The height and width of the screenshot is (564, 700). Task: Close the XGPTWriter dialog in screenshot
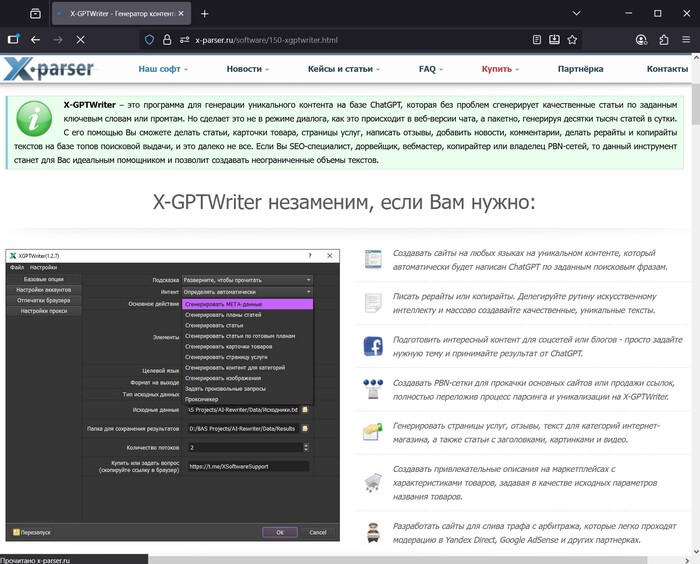(x=329, y=256)
